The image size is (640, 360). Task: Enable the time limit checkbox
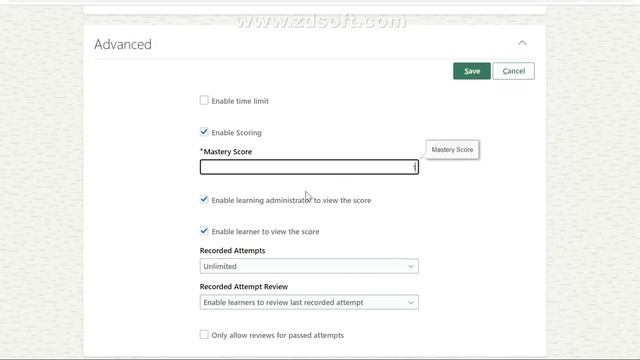[x=204, y=100]
